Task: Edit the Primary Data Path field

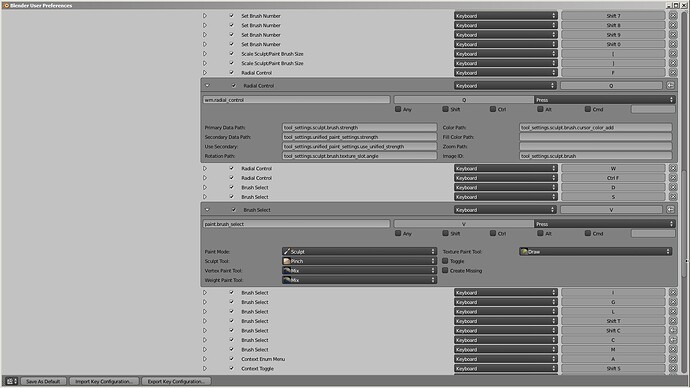Action: coord(359,128)
